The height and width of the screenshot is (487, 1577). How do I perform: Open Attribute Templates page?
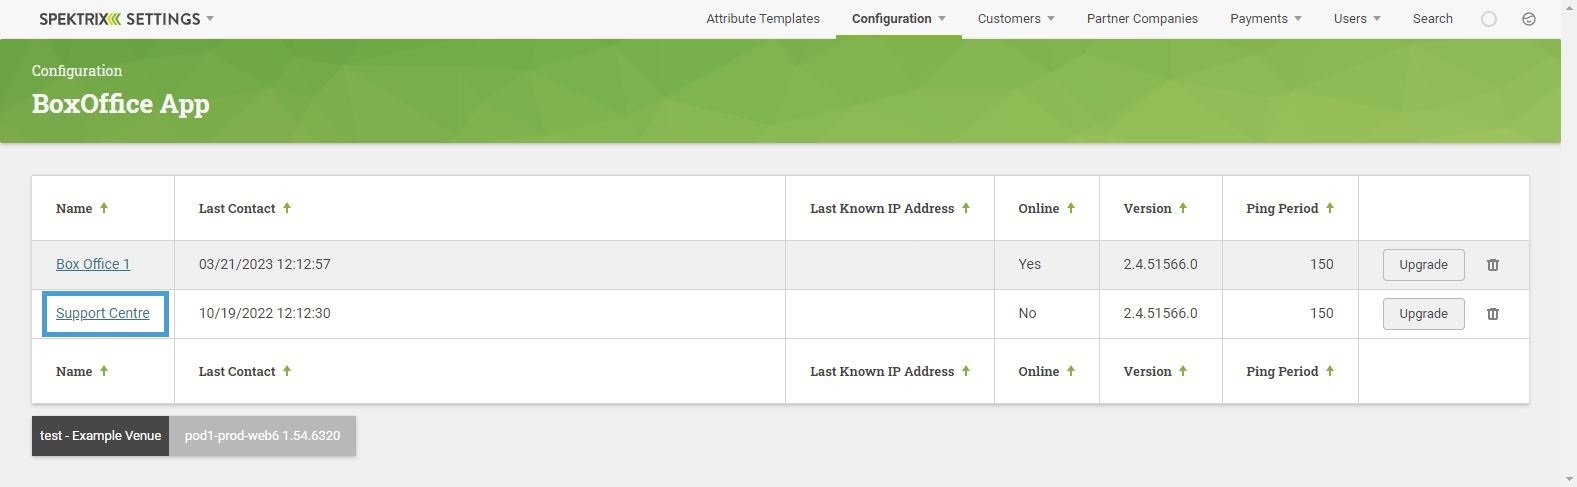coord(763,19)
